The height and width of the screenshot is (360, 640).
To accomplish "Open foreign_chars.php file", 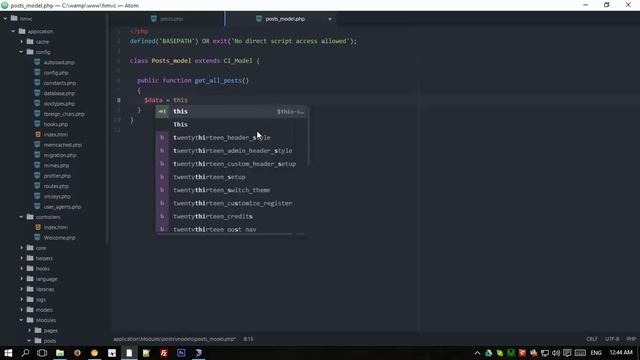I will (64, 114).
